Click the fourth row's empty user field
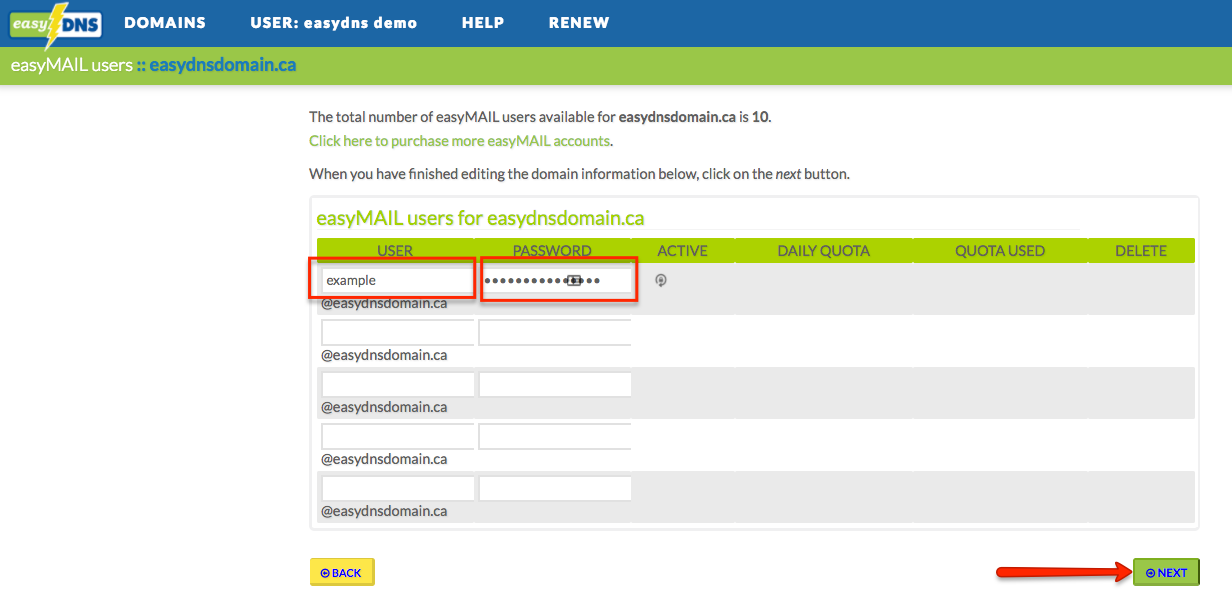Viewport: 1232px width, 602px height. 397,436
